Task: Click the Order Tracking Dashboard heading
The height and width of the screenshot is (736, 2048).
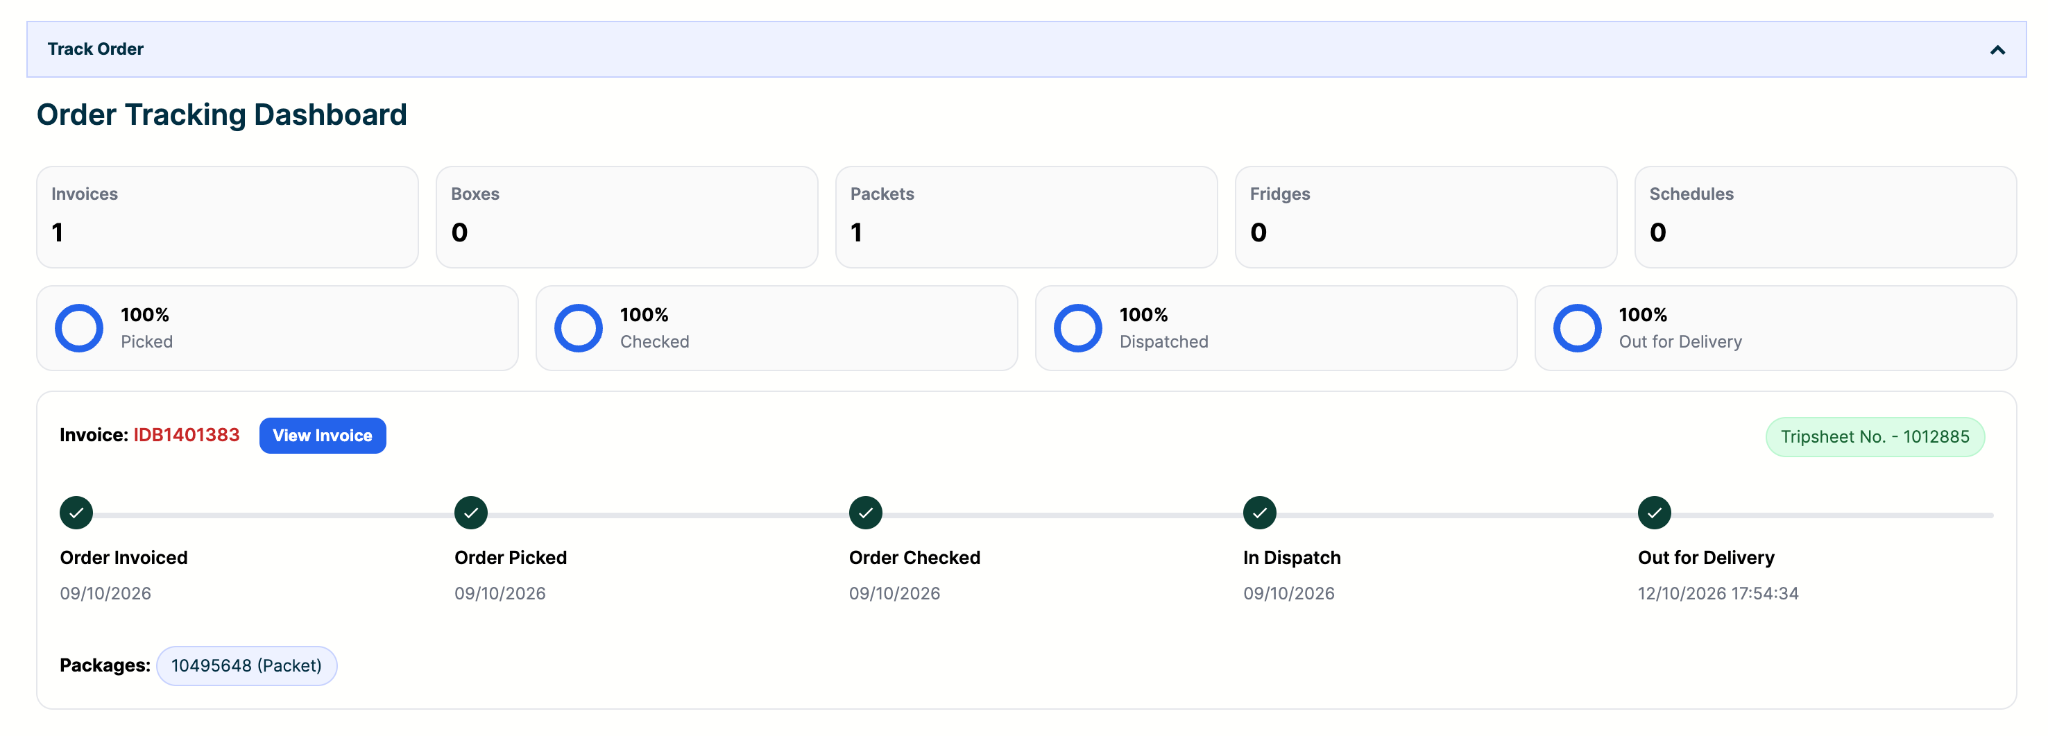Action: 222,115
